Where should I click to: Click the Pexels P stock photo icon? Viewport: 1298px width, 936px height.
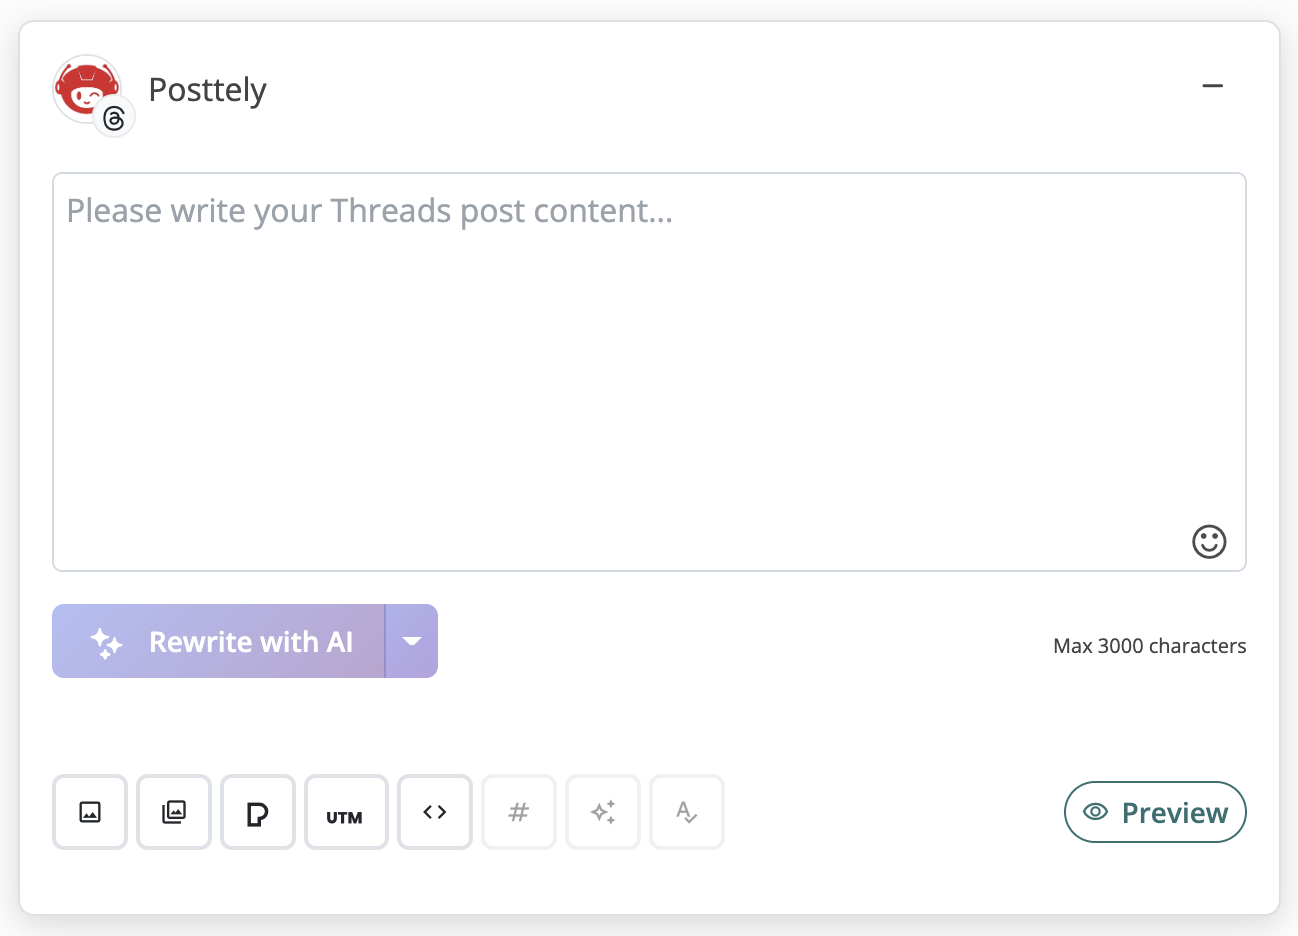coord(258,812)
